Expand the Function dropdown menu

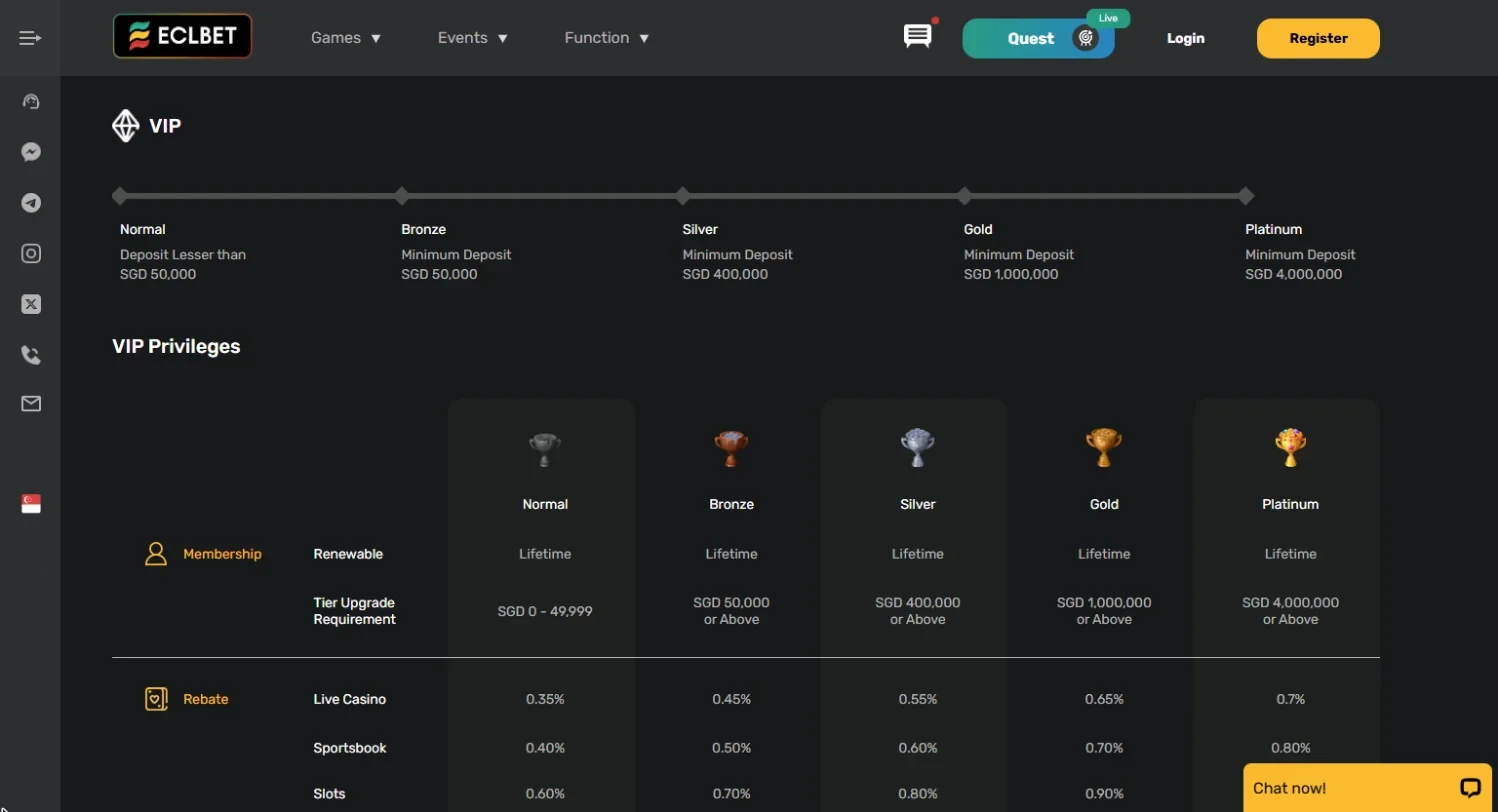[607, 38]
